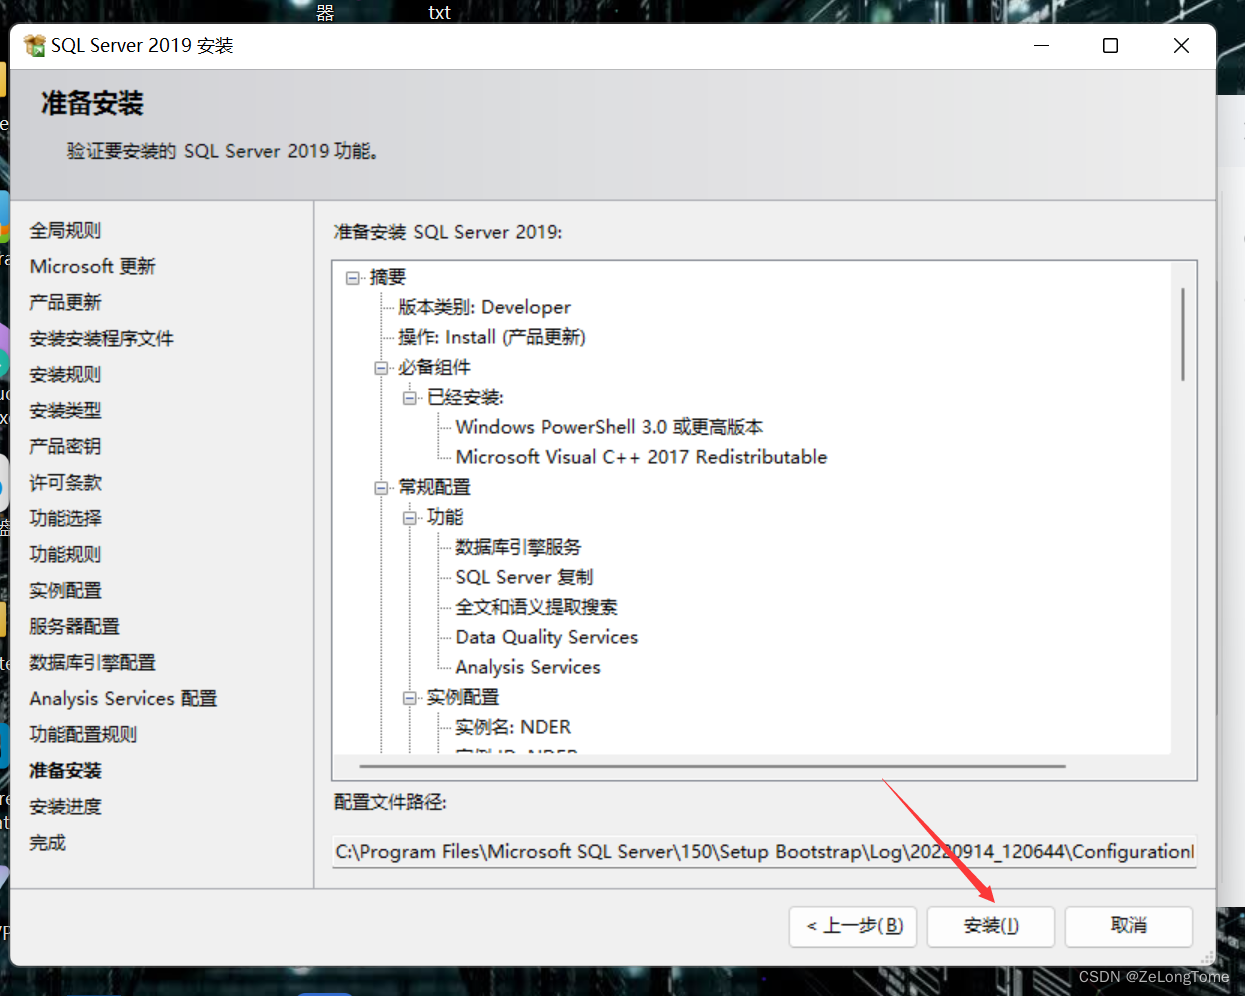Click the summary tree vertical scrollbar
The image size is (1245, 996).
pyautogui.click(x=1183, y=334)
